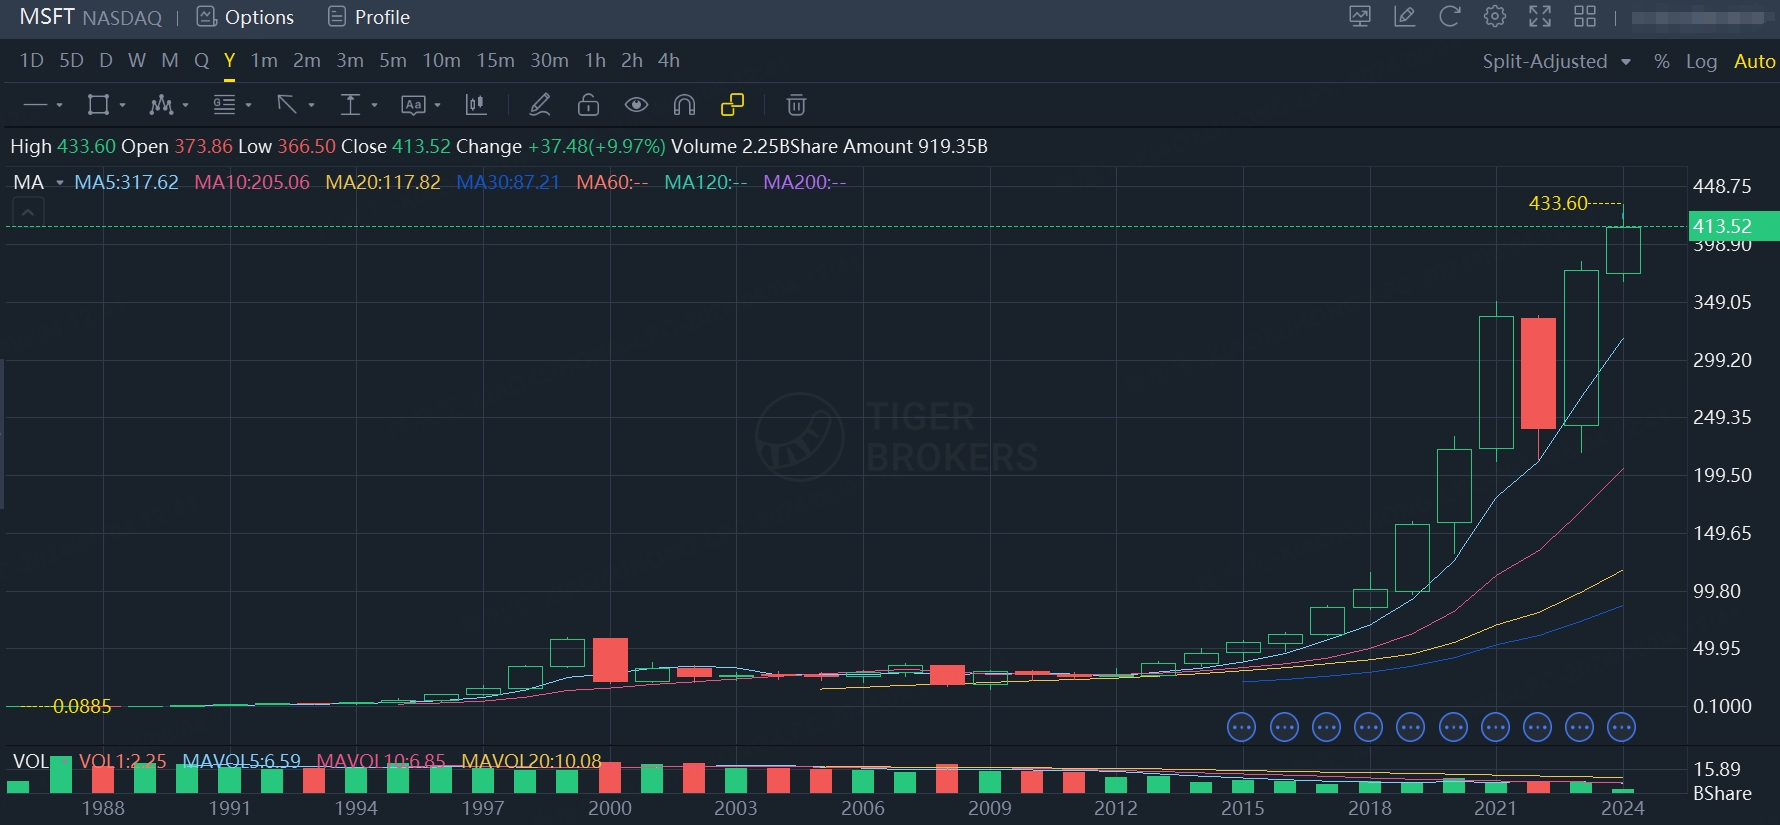Toggle drawings visibility eye icon

coord(636,105)
